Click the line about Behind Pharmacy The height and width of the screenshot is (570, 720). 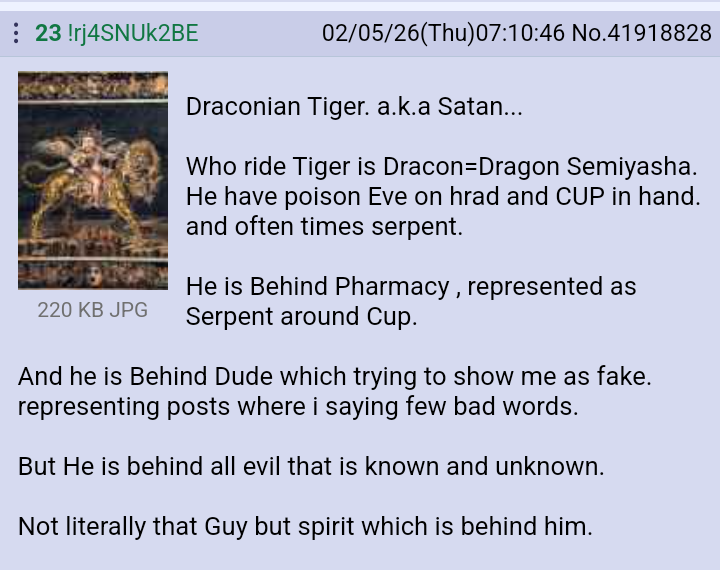(x=411, y=287)
